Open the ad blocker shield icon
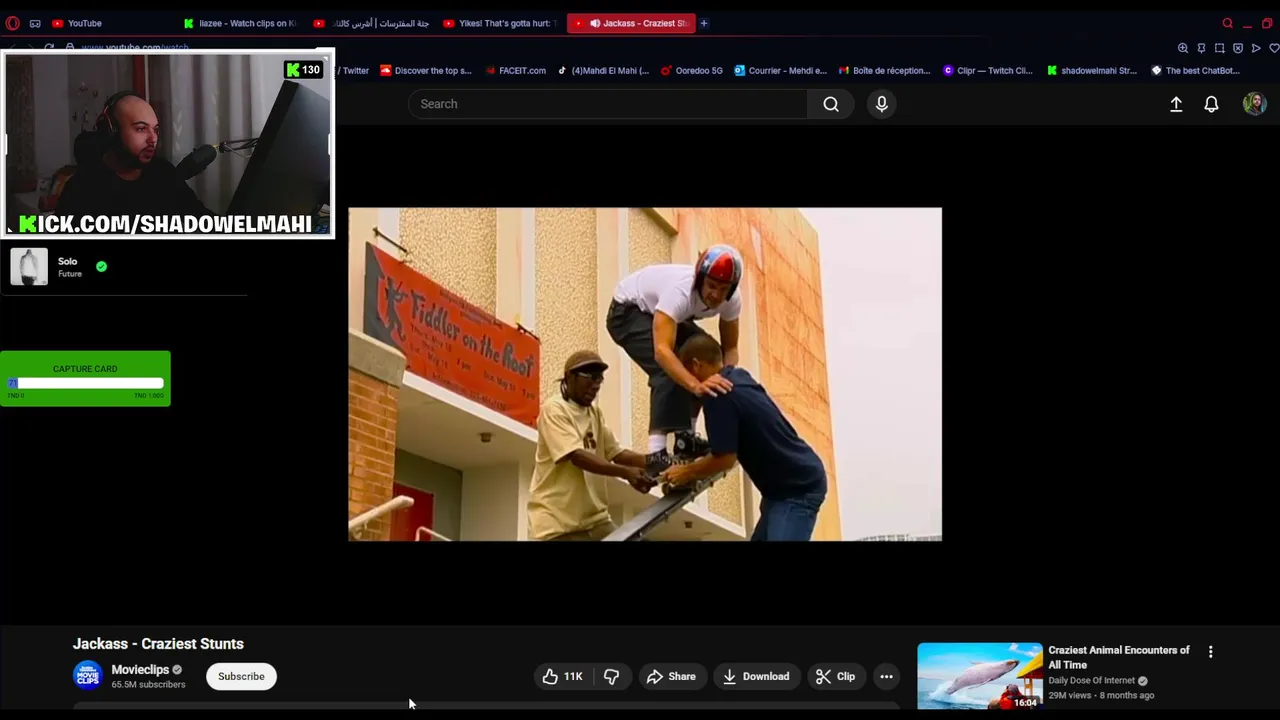Screen dimensions: 1280x720 click(x=1238, y=48)
